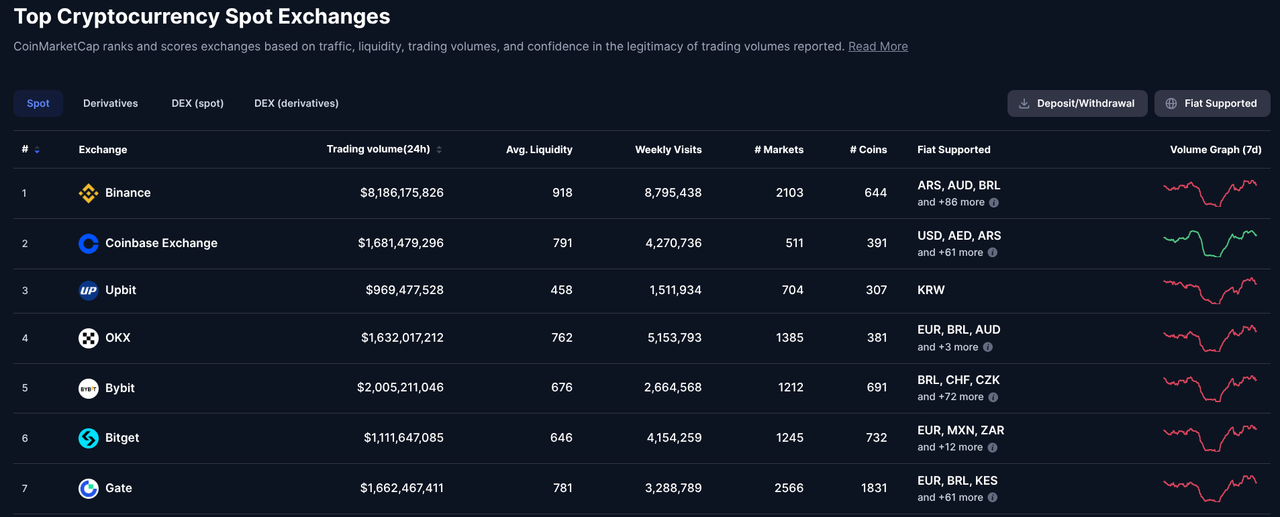Click Bybit's 'and +72 more' text
This screenshot has height=517, width=1280.
tap(950, 397)
